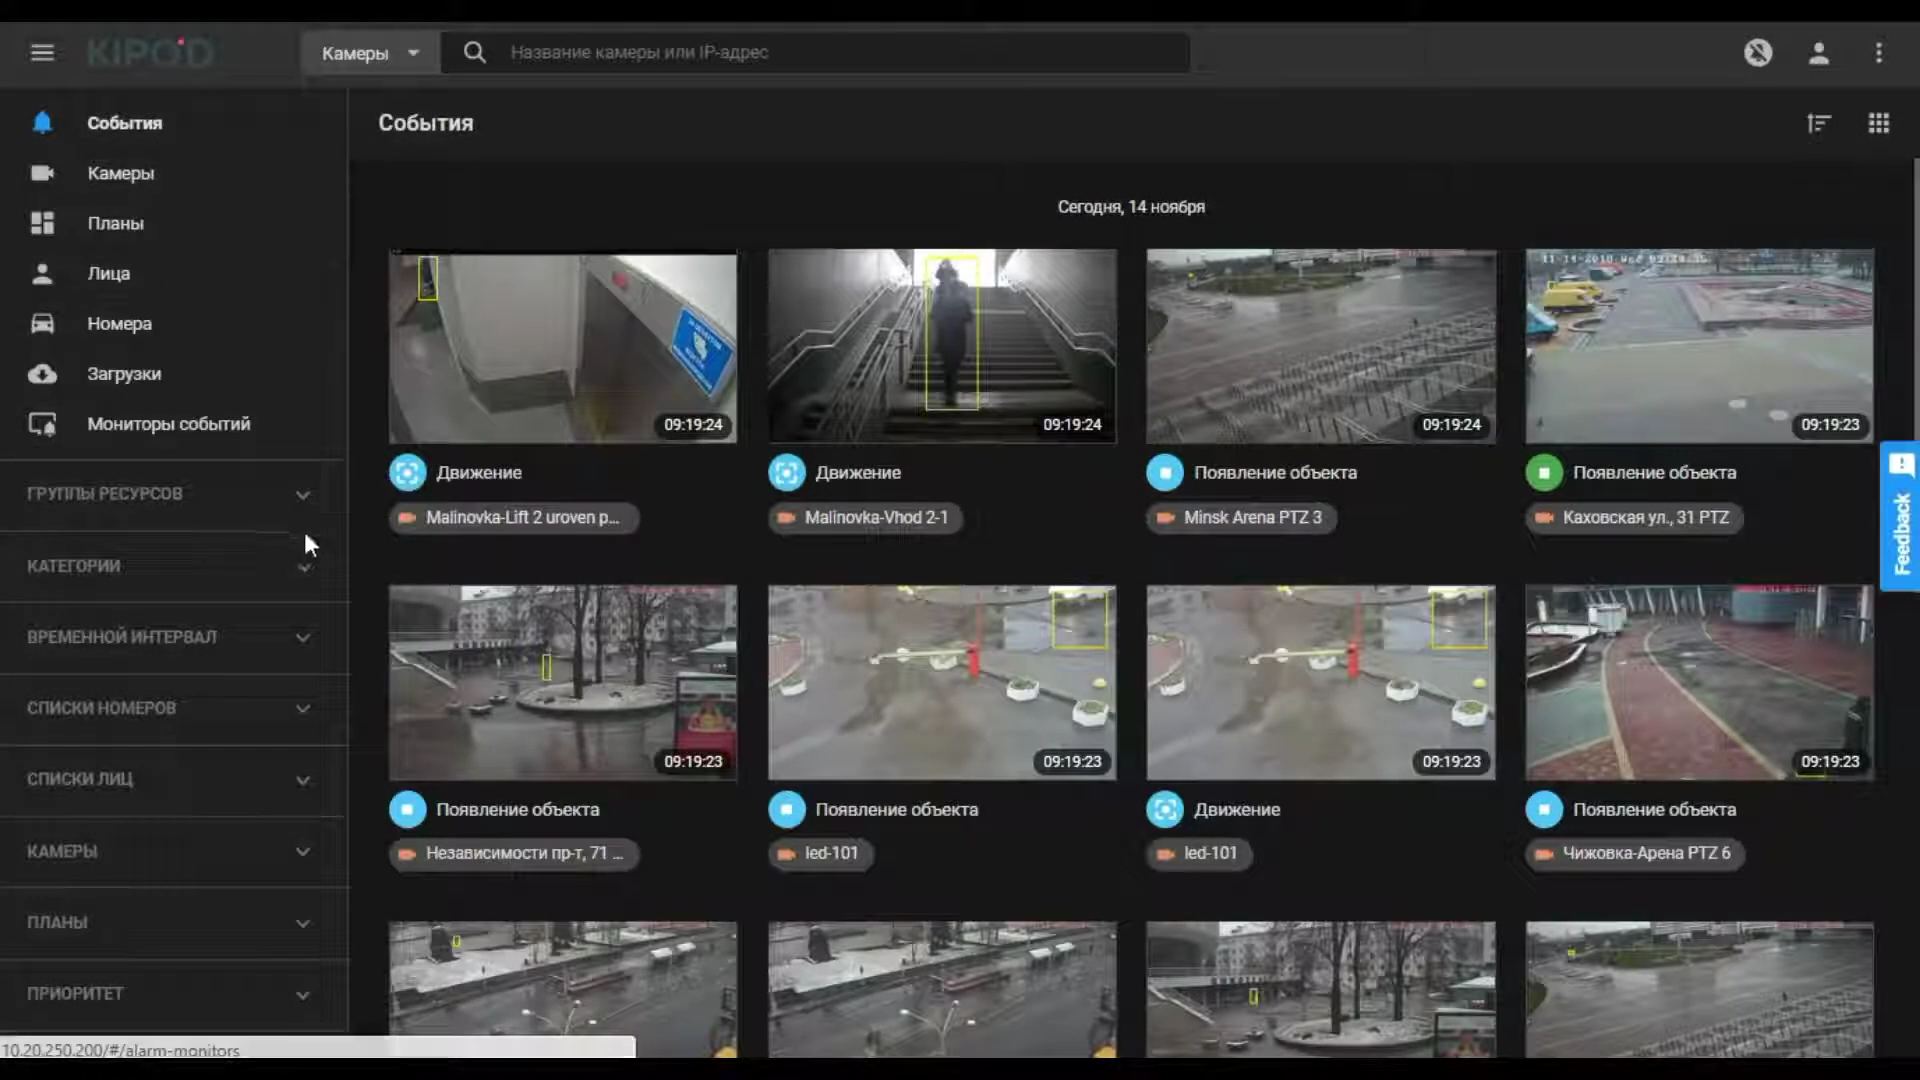The width and height of the screenshot is (1920, 1080).
Task: Expand the Камеры filter section
Action: (173, 851)
